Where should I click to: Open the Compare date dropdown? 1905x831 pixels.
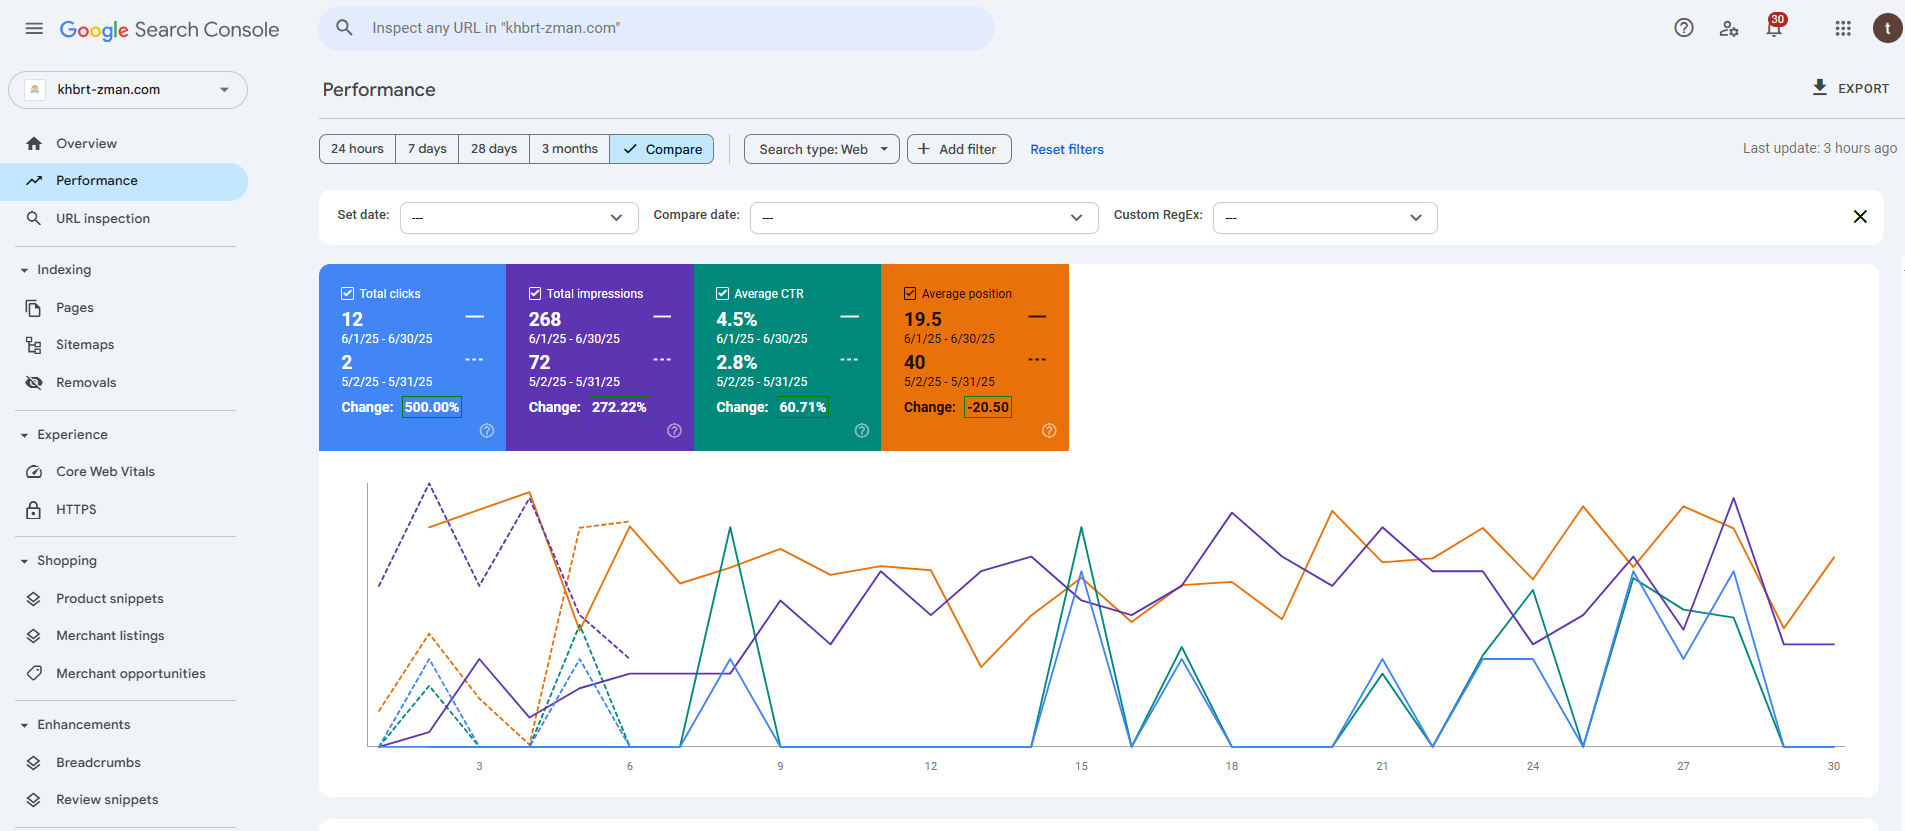coord(924,218)
